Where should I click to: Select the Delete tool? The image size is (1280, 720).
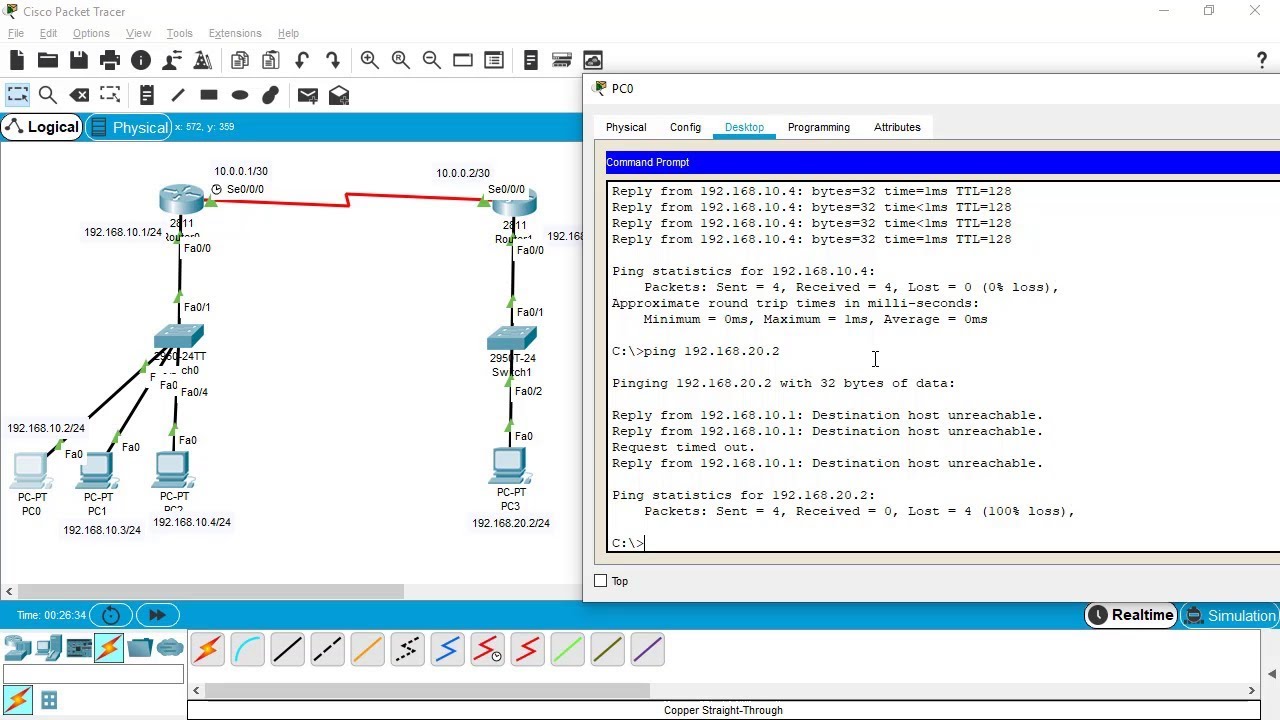[79, 95]
